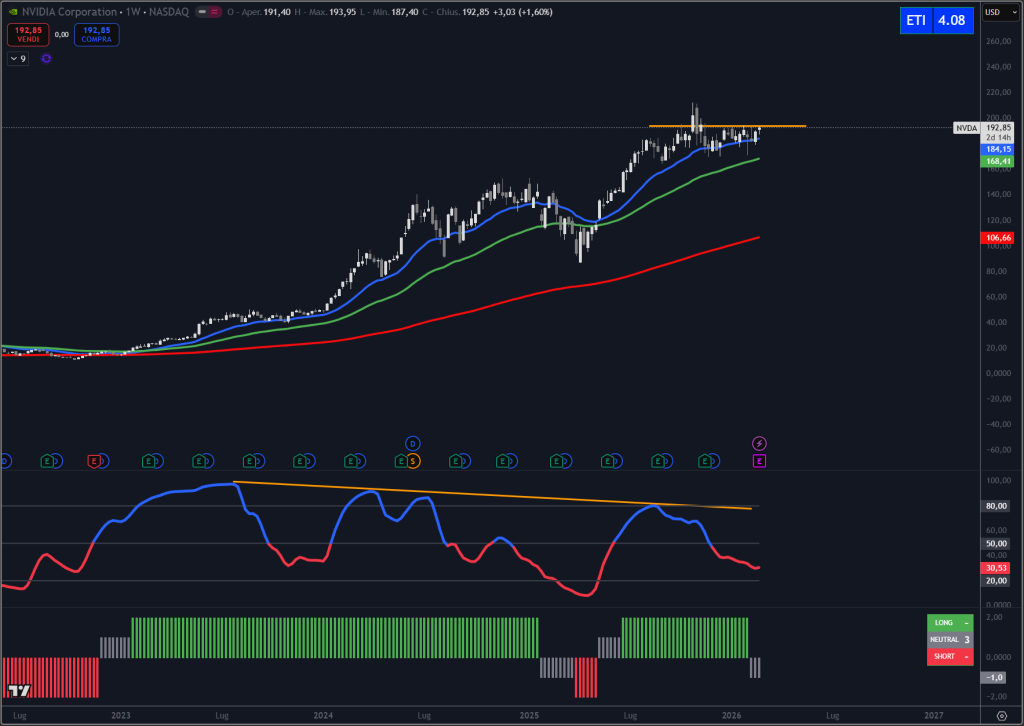The image size is (1024, 726).
Task: Click the purple lightning bolt event icon
Action: tap(759, 444)
